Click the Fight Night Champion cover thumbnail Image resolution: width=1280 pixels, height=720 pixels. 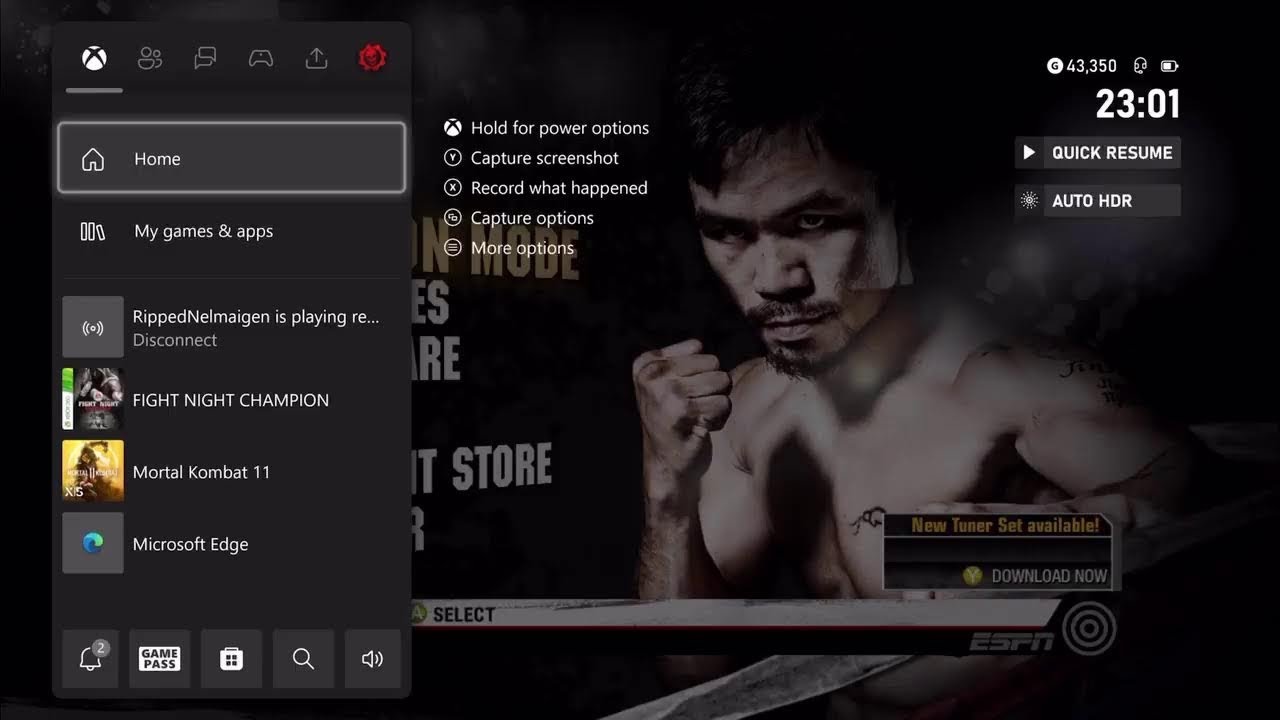(x=93, y=399)
